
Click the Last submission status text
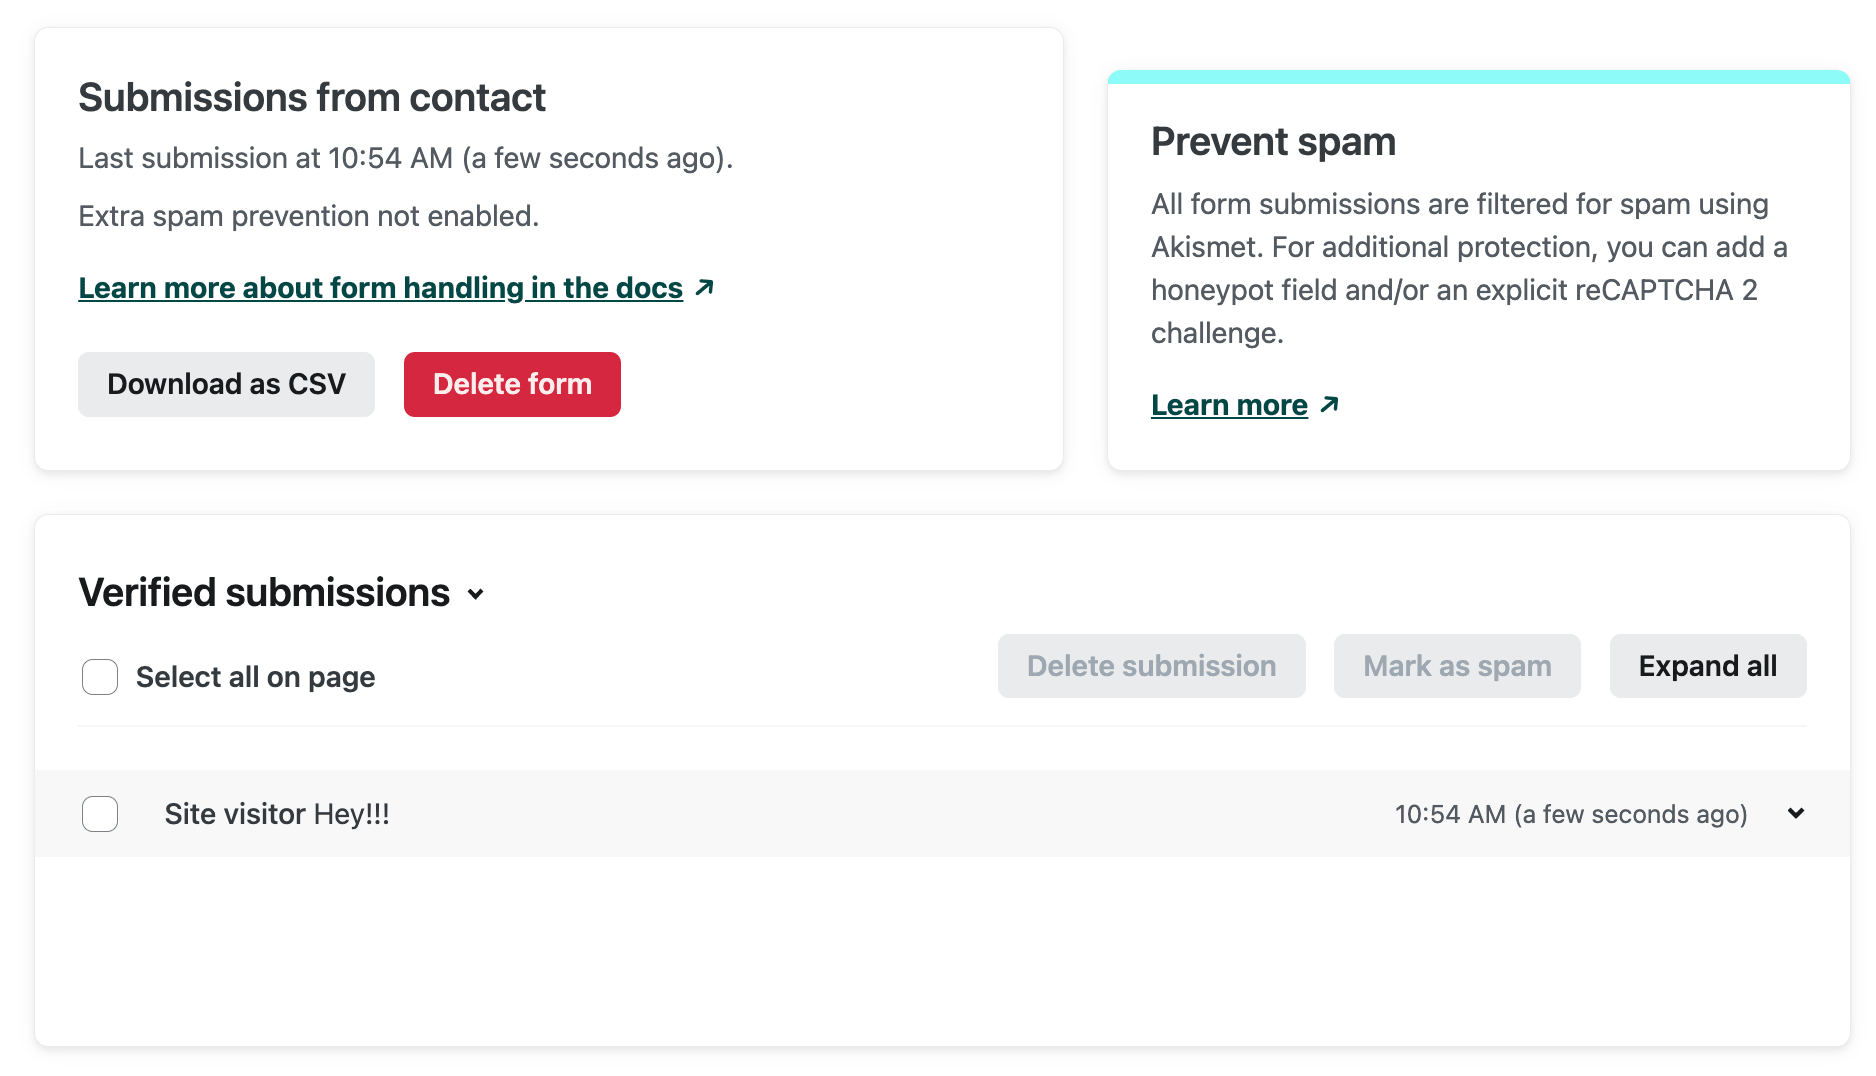(405, 158)
